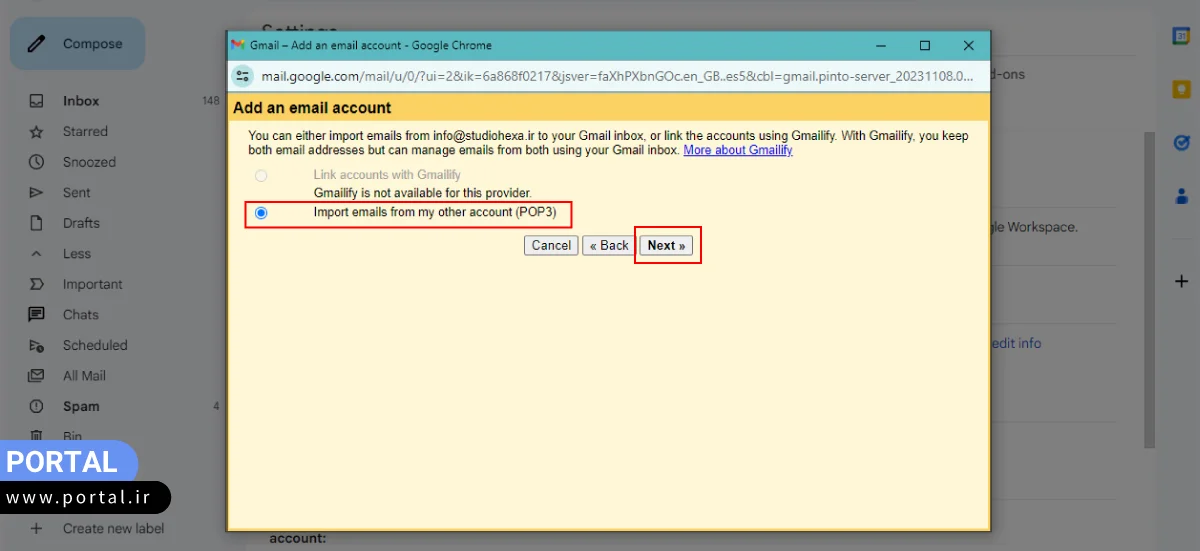Open Scheduled messages icon

37,346
